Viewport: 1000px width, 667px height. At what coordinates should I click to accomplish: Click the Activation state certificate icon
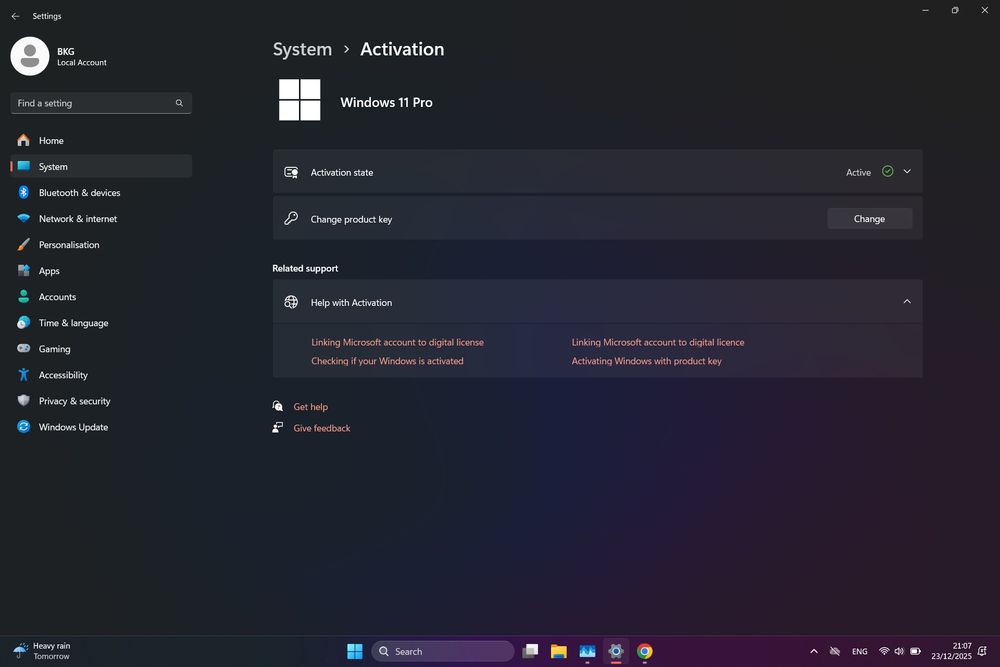[291, 172]
